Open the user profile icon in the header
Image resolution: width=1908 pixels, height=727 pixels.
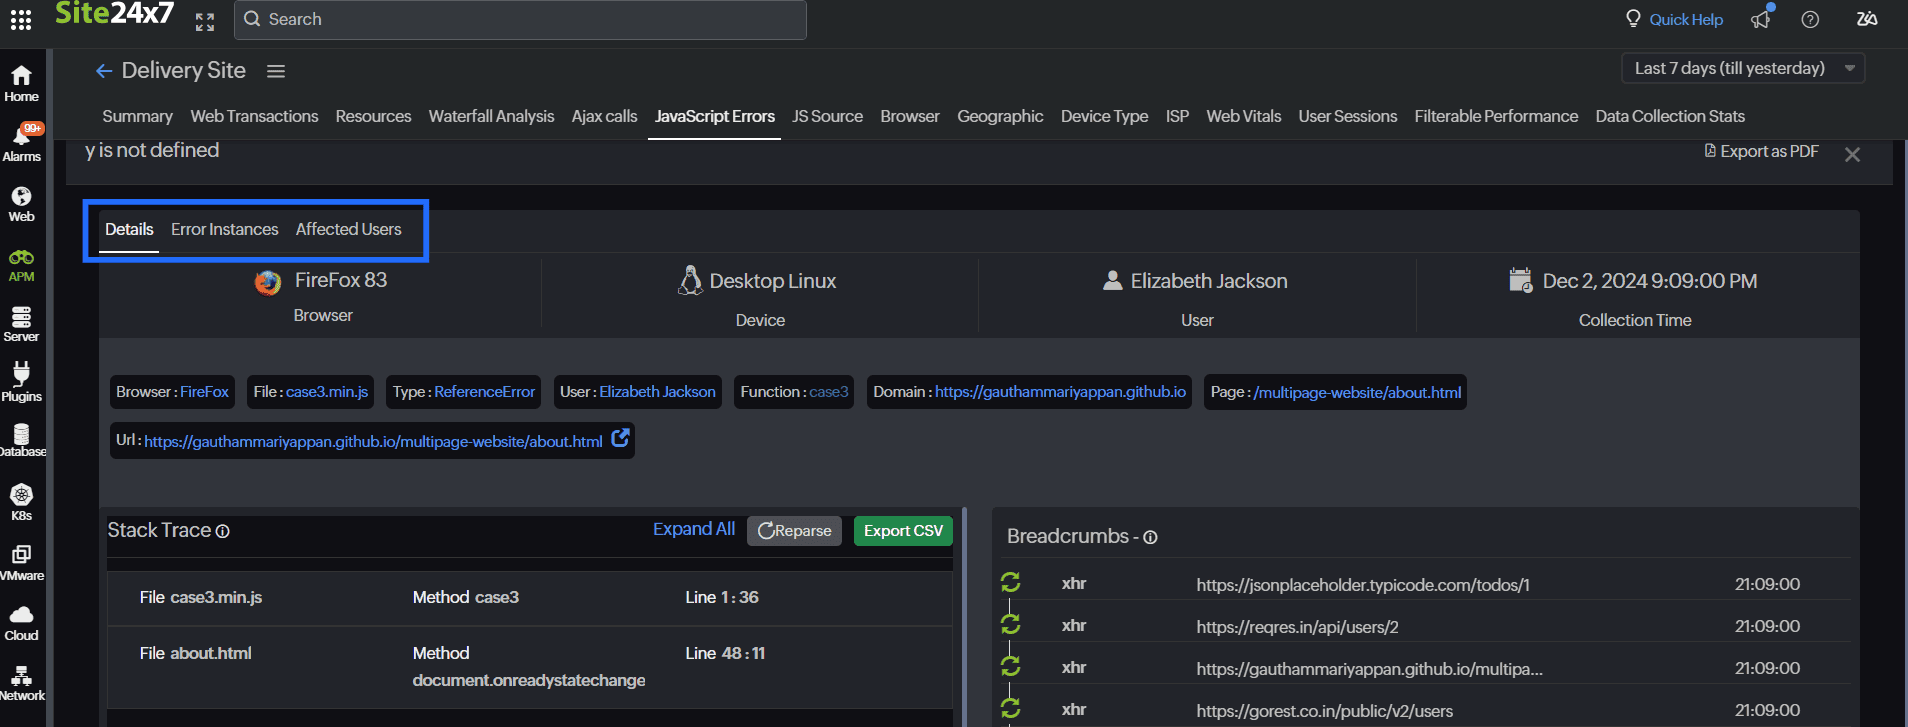(x=1867, y=19)
